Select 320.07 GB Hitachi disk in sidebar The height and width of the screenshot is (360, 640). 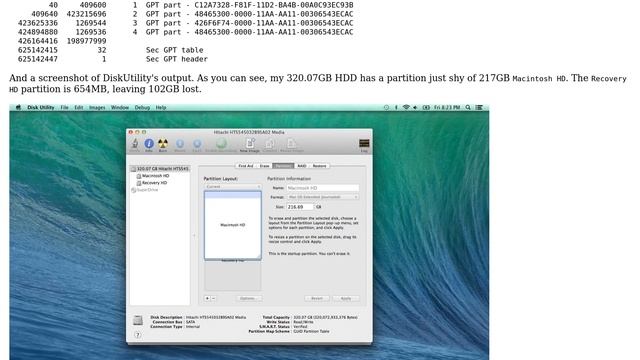(x=160, y=169)
